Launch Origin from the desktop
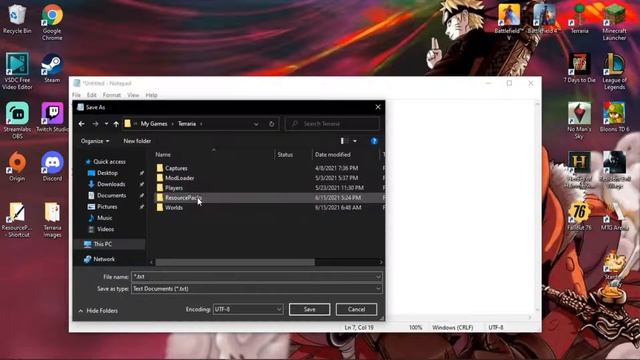 coord(17,166)
